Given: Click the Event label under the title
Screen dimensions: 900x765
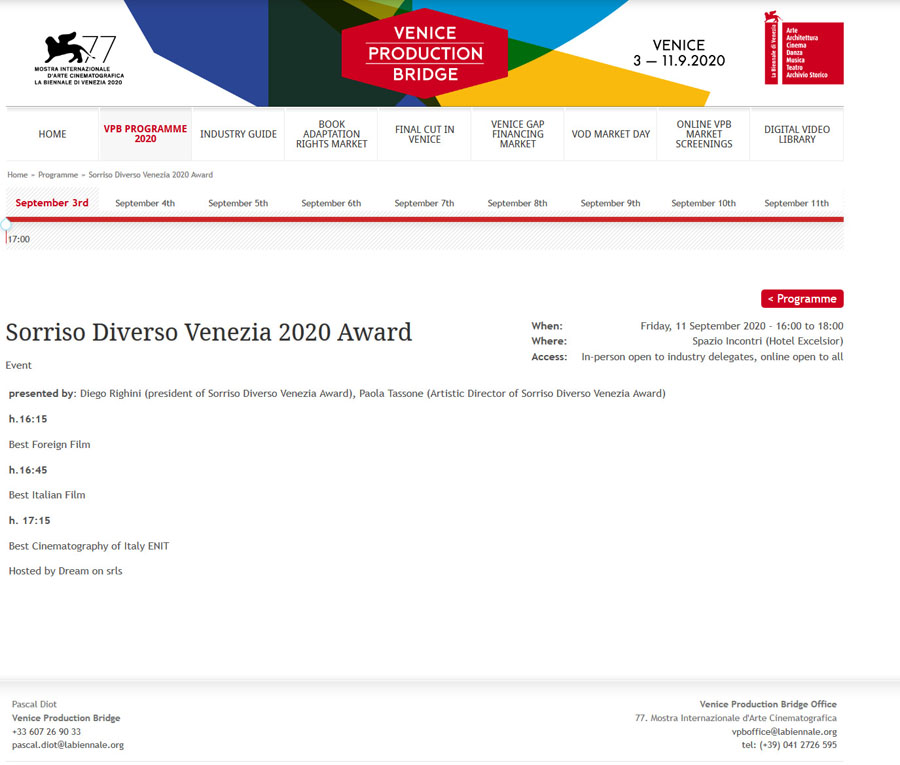Looking at the screenshot, I should [x=18, y=365].
